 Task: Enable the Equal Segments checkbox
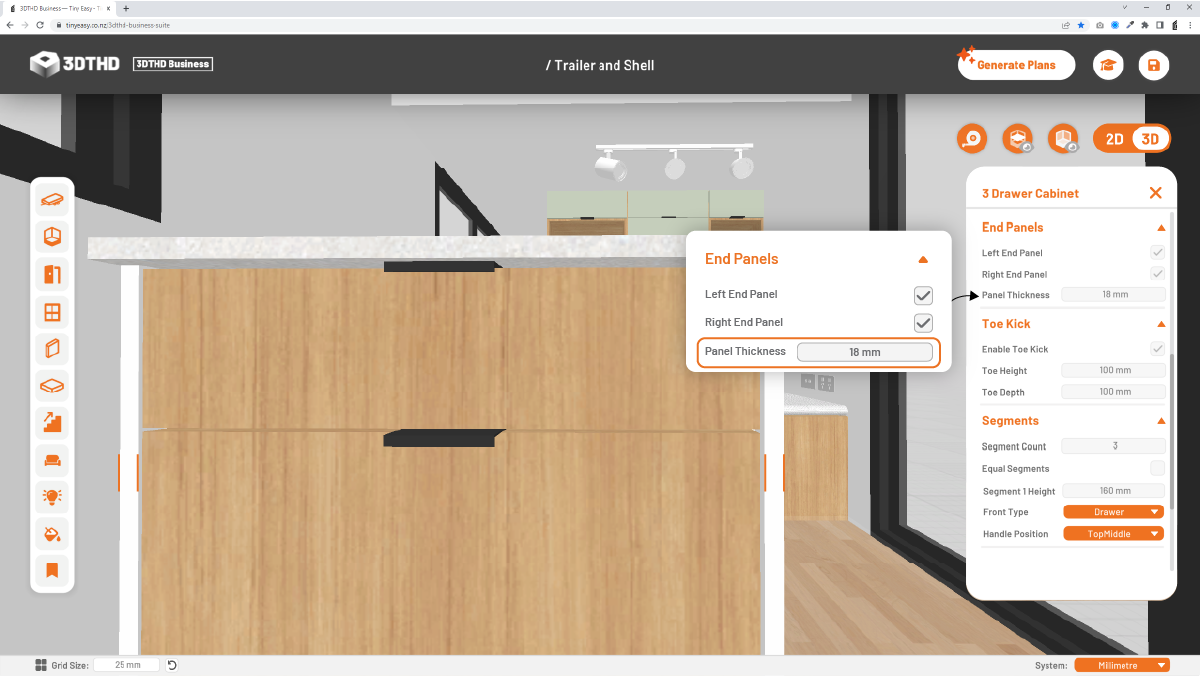tap(1158, 468)
